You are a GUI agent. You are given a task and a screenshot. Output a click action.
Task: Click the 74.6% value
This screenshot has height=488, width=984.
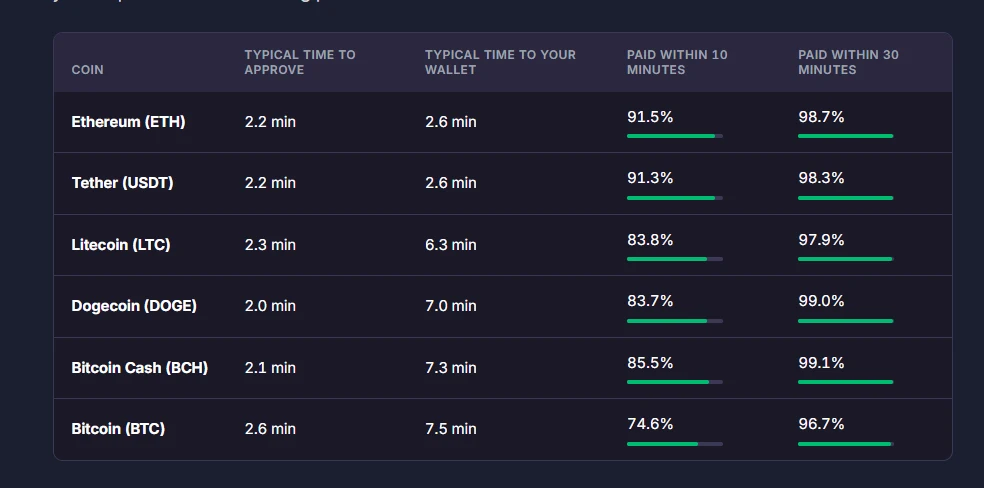650,424
